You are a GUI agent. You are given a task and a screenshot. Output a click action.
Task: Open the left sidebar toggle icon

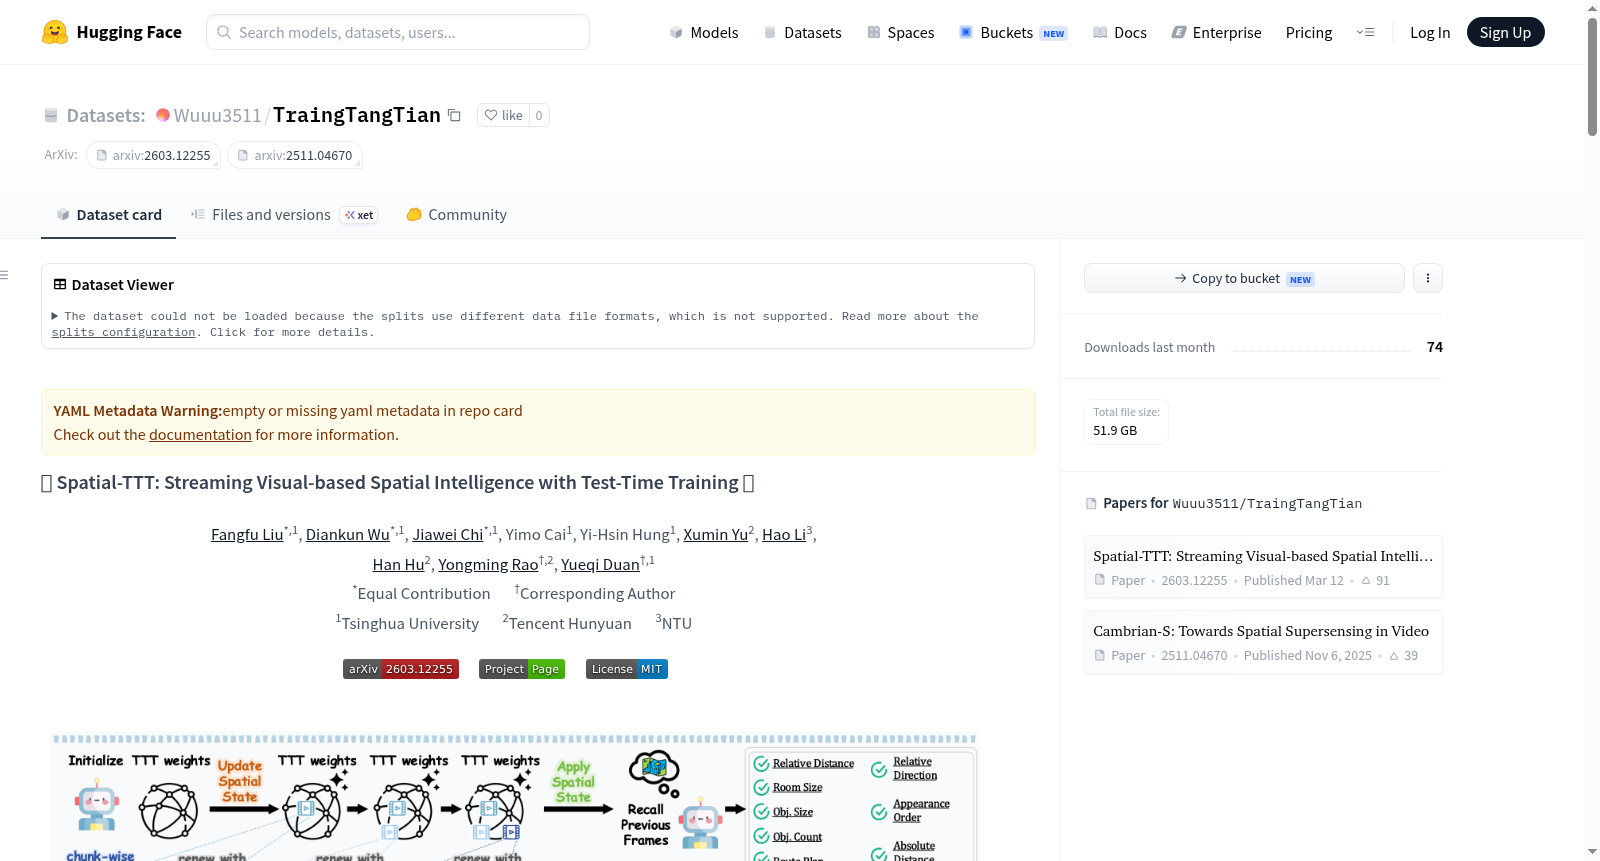[x=4, y=275]
